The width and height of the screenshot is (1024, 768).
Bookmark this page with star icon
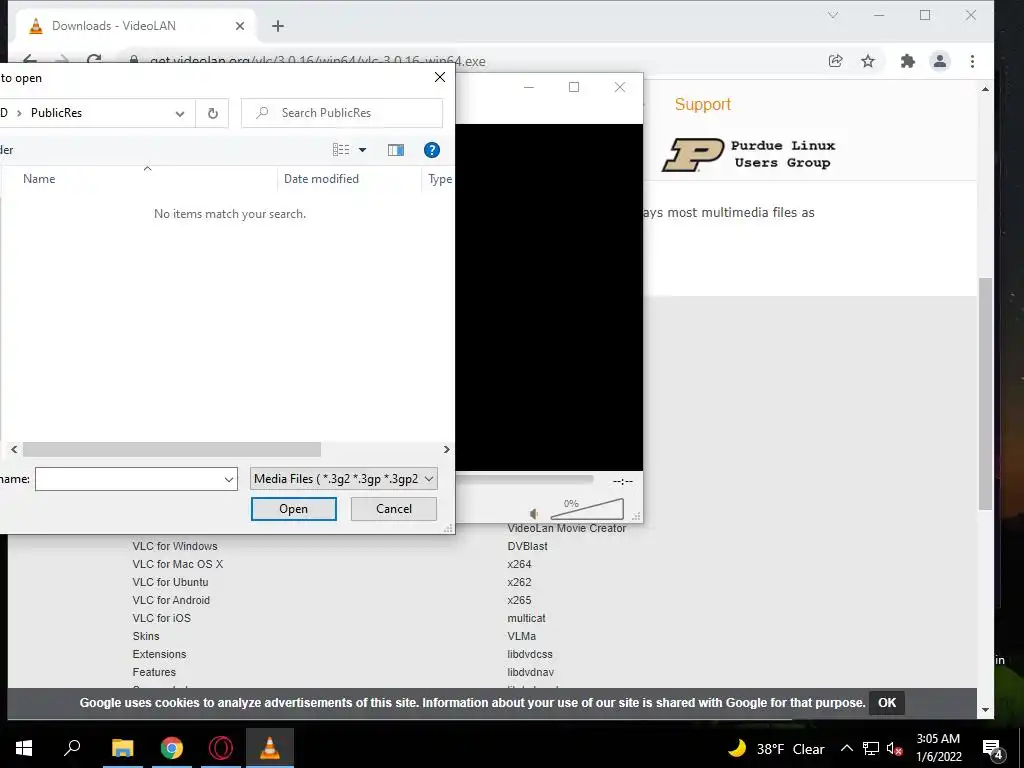point(867,61)
